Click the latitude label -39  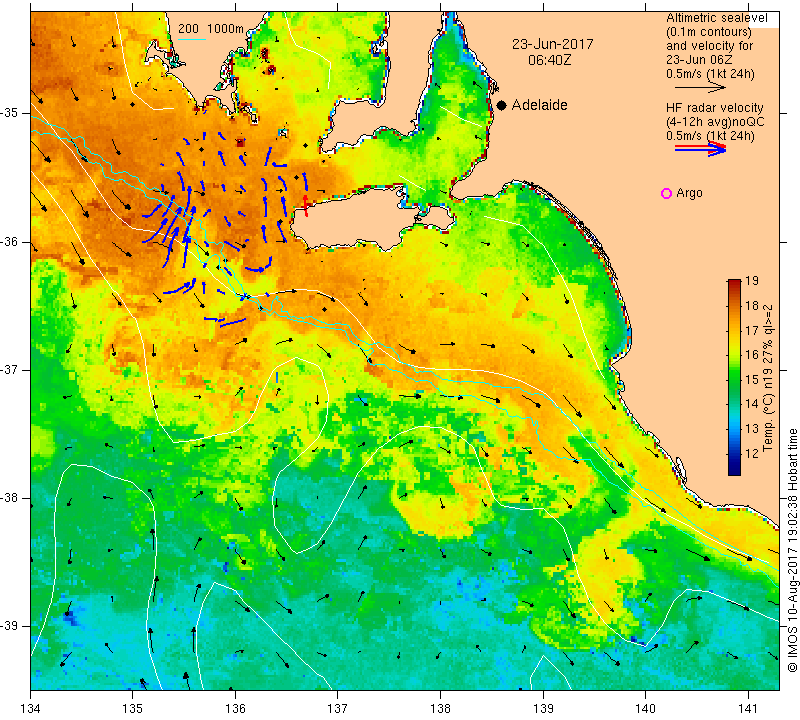click(x=10, y=626)
